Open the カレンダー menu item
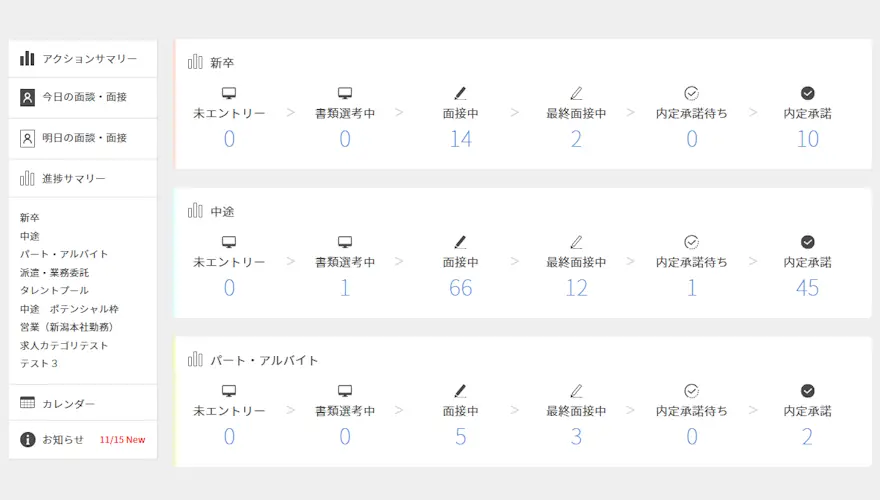This screenshot has height=500, width=880. pyautogui.click(x=69, y=404)
